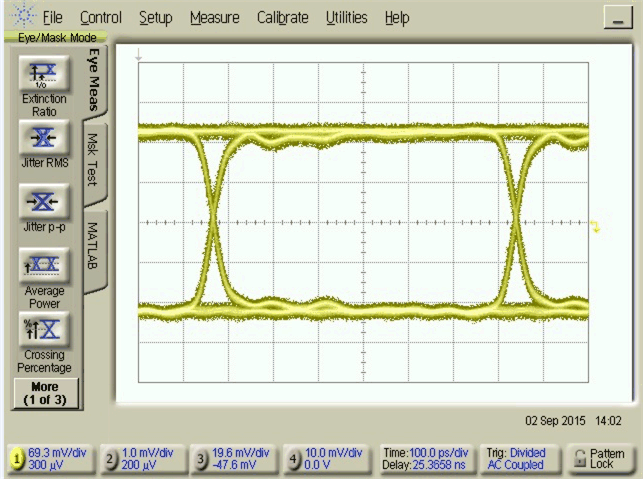Open the Trig: Divided trigger settings
The image size is (643, 479).
coord(515,459)
